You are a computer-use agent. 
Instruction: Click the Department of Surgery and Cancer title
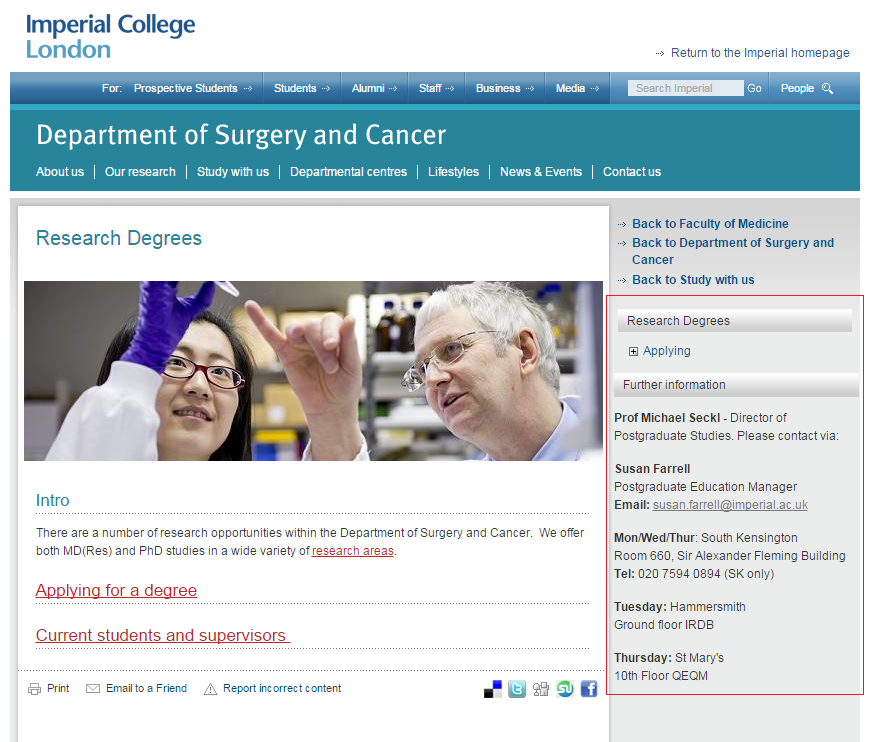241,135
